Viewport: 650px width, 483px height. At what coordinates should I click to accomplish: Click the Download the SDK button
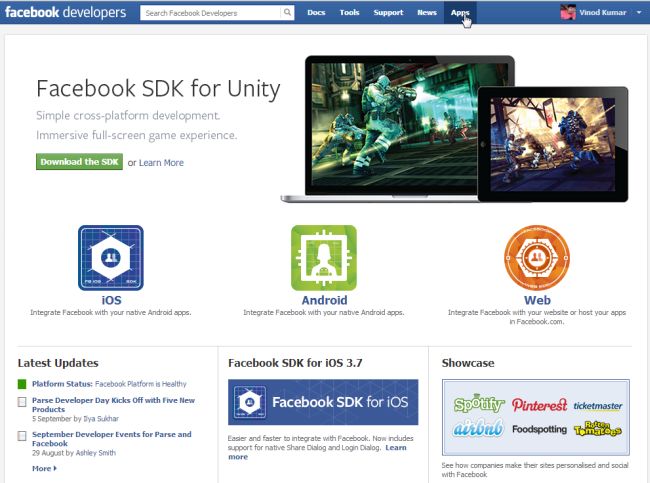[79, 162]
